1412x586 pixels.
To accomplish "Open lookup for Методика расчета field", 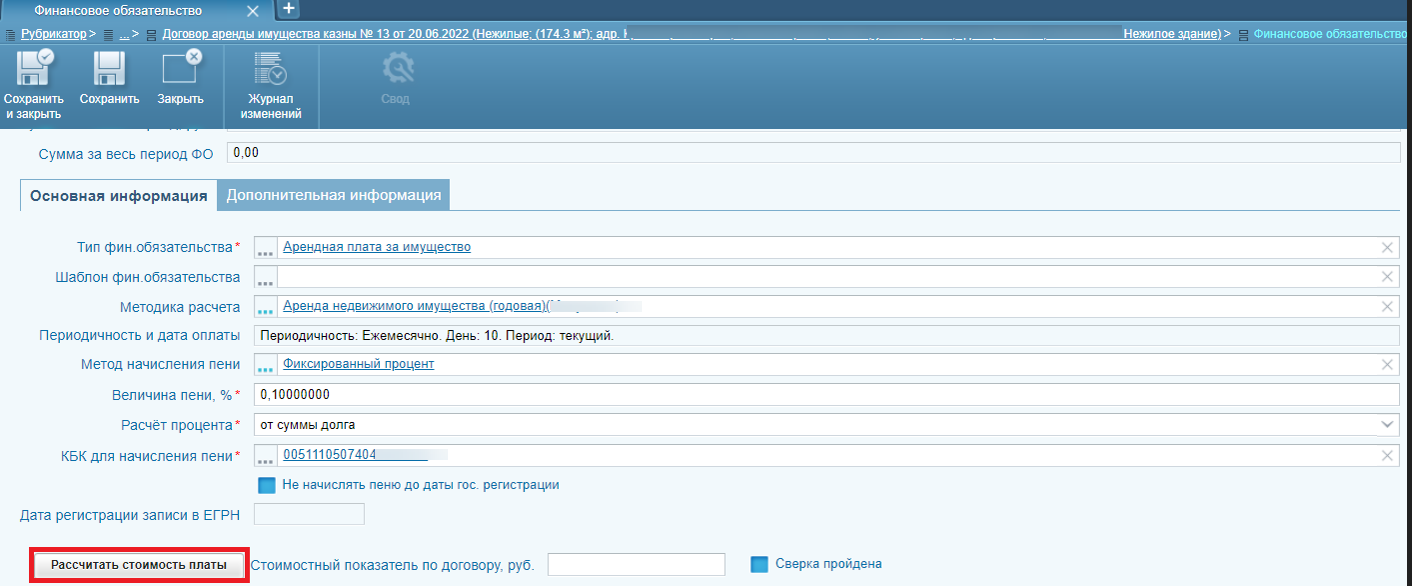I will point(265,307).
